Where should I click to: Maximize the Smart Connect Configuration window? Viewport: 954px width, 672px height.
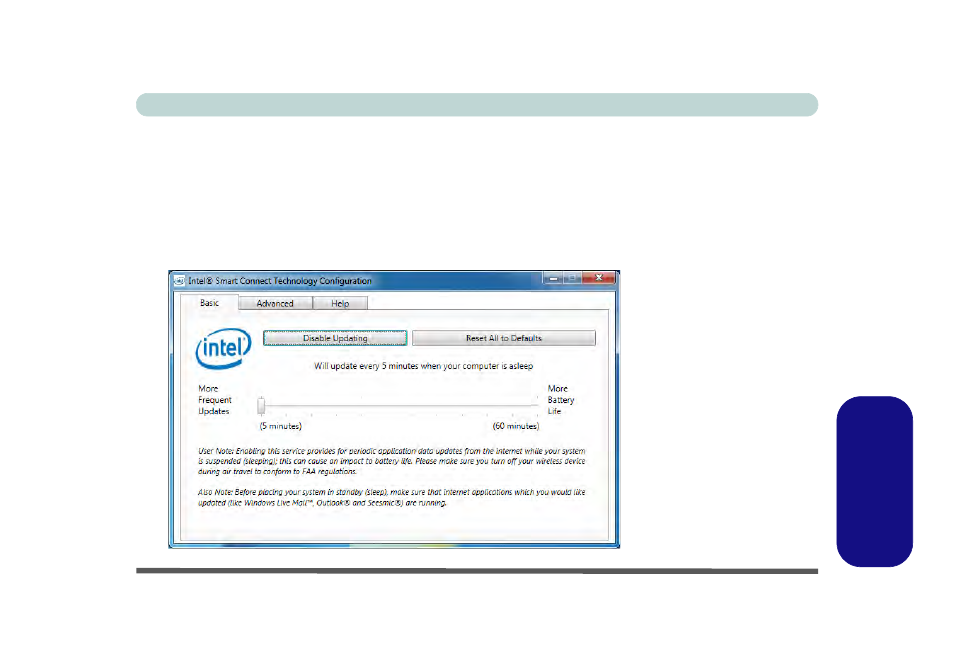point(573,279)
